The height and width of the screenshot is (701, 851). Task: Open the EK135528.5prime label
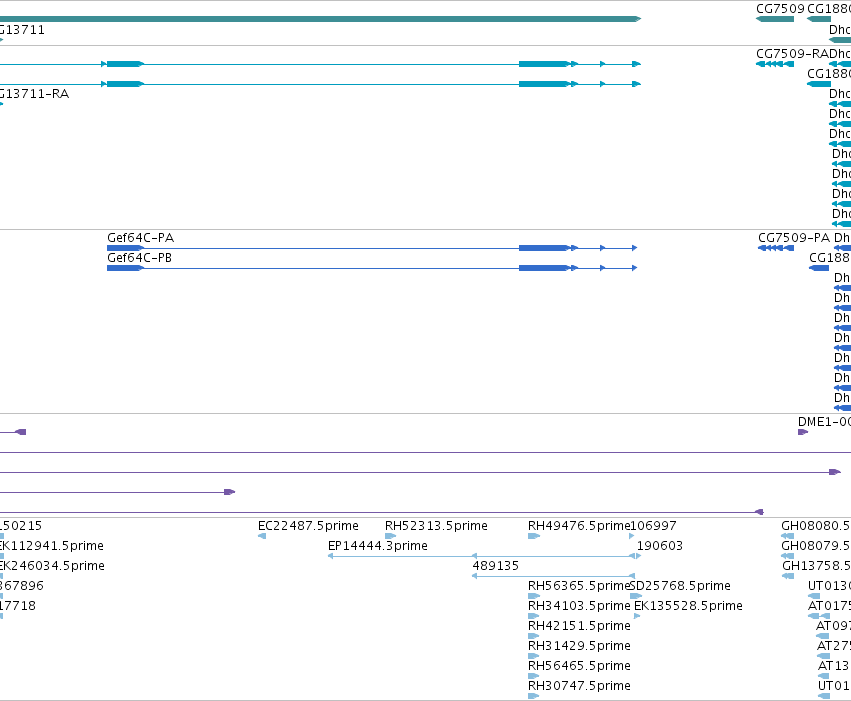pyautogui.click(x=688, y=606)
